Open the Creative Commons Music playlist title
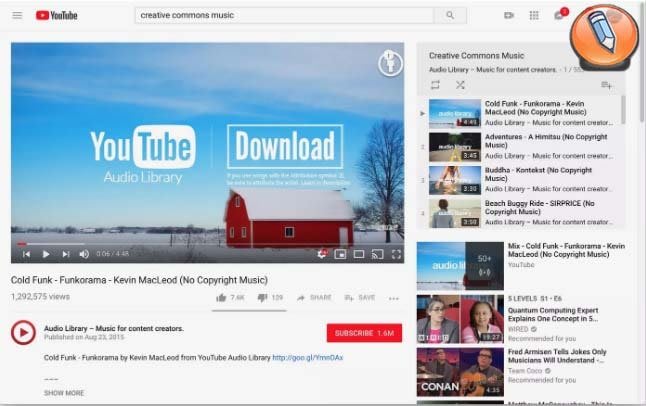This screenshot has height=406, width=646. pyautogui.click(x=476, y=56)
